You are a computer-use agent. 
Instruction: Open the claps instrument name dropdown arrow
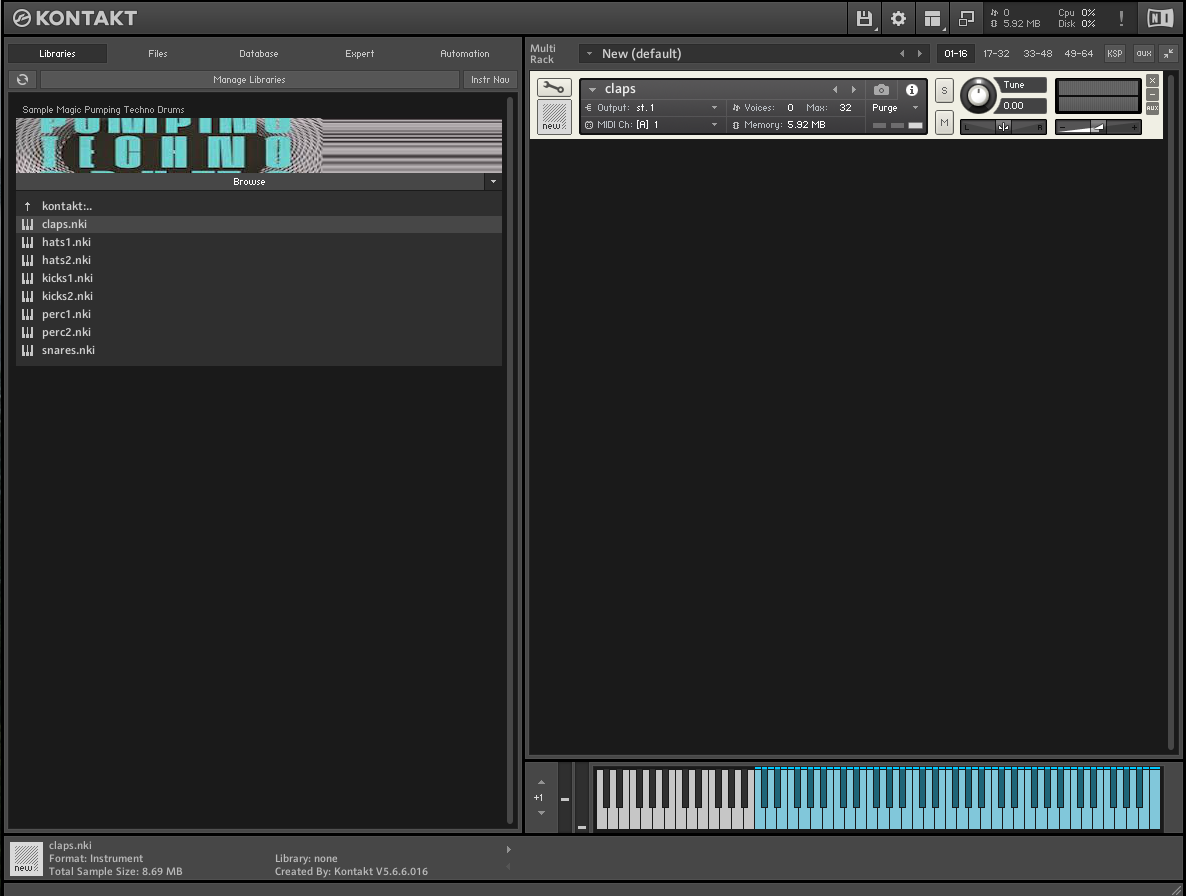click(592, 89)
